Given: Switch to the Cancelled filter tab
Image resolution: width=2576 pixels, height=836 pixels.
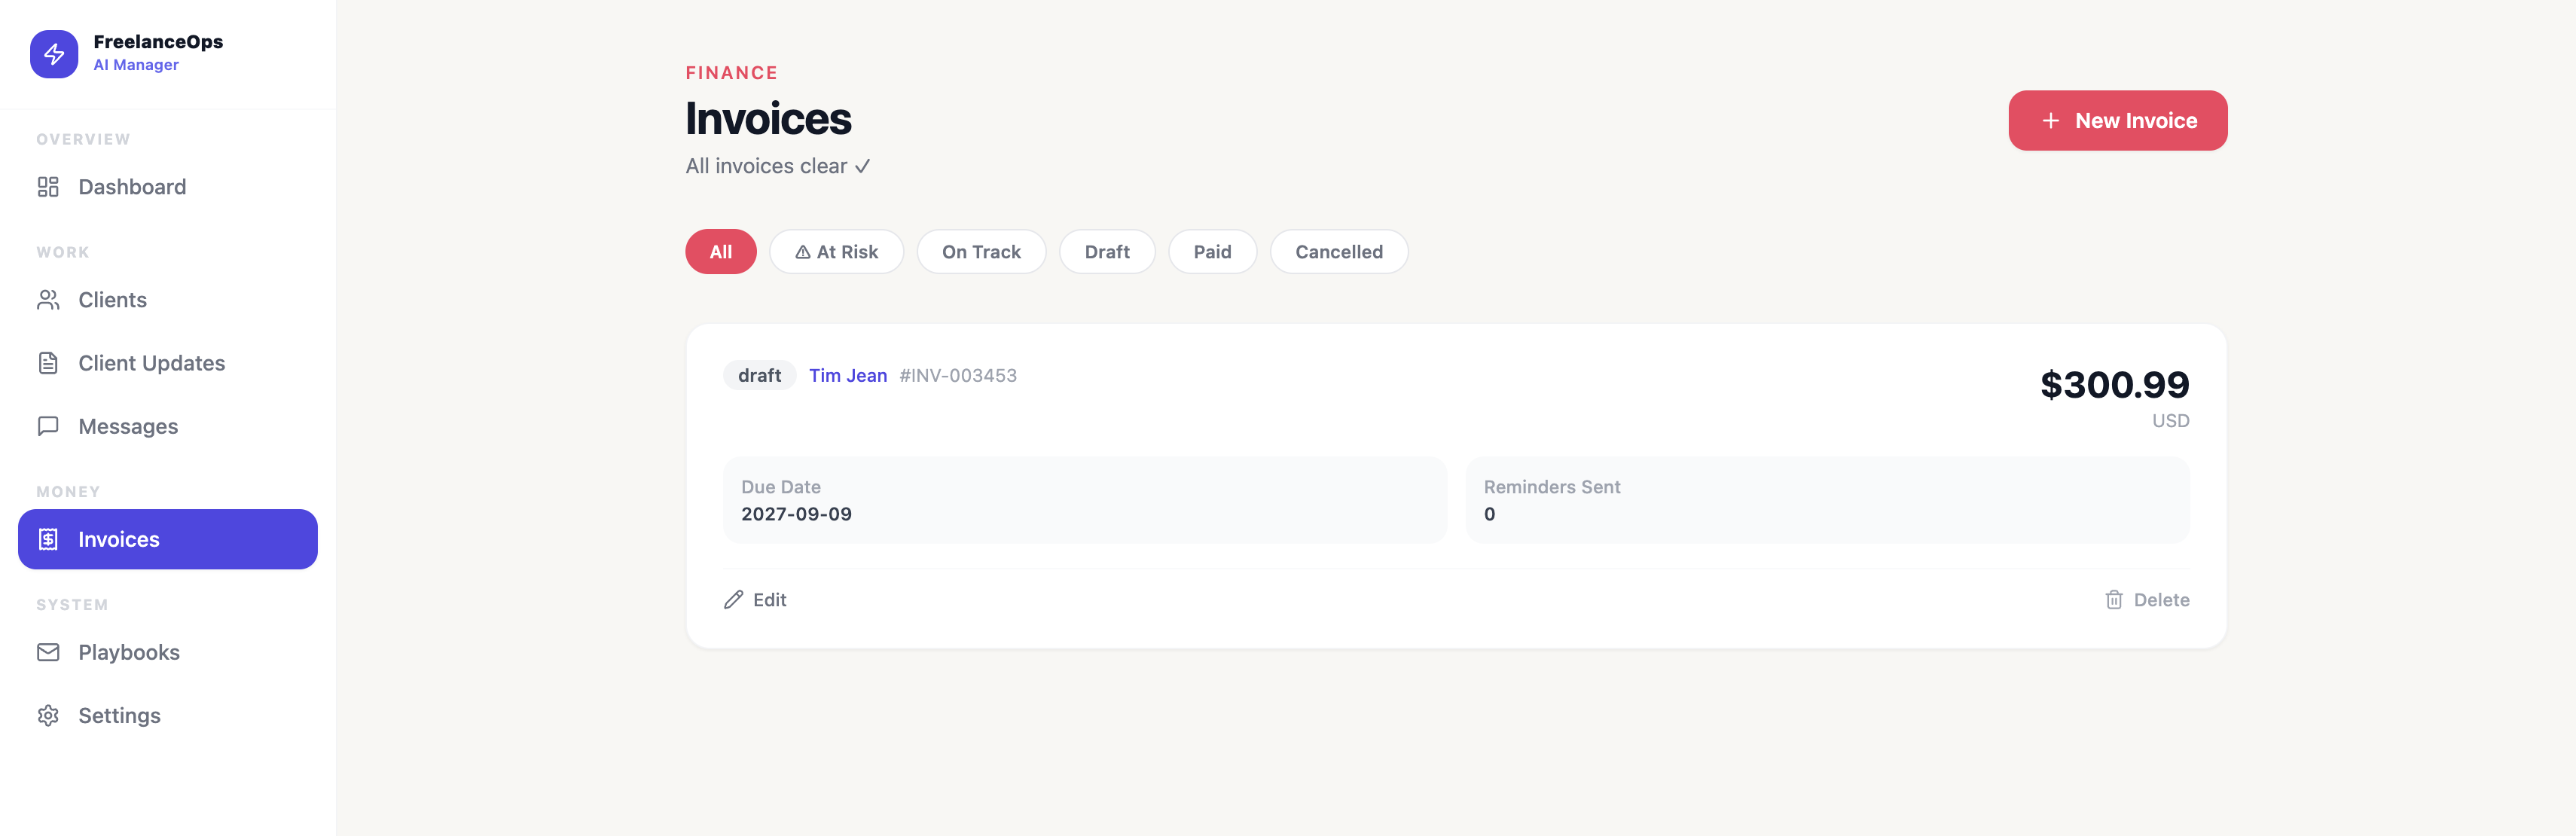Looking at the screenshot, I should [1339, 252].
